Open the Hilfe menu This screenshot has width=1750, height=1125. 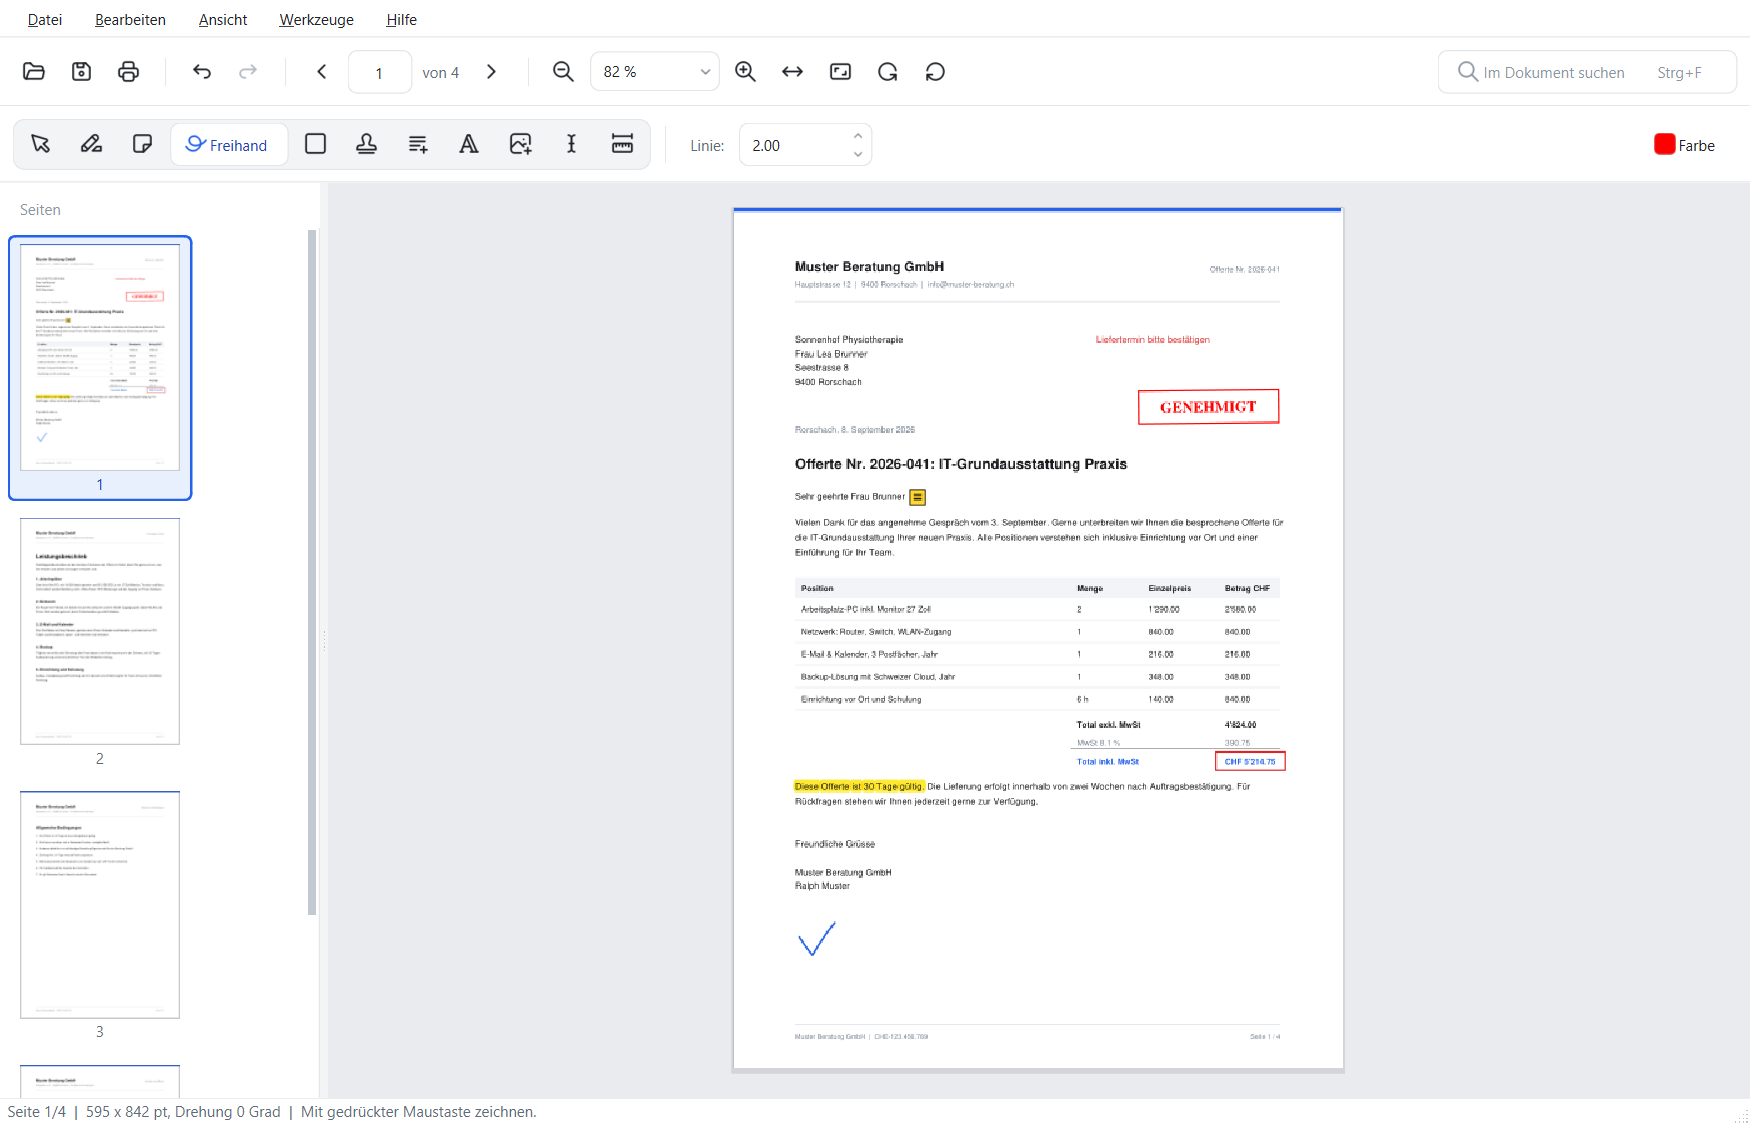401,19
